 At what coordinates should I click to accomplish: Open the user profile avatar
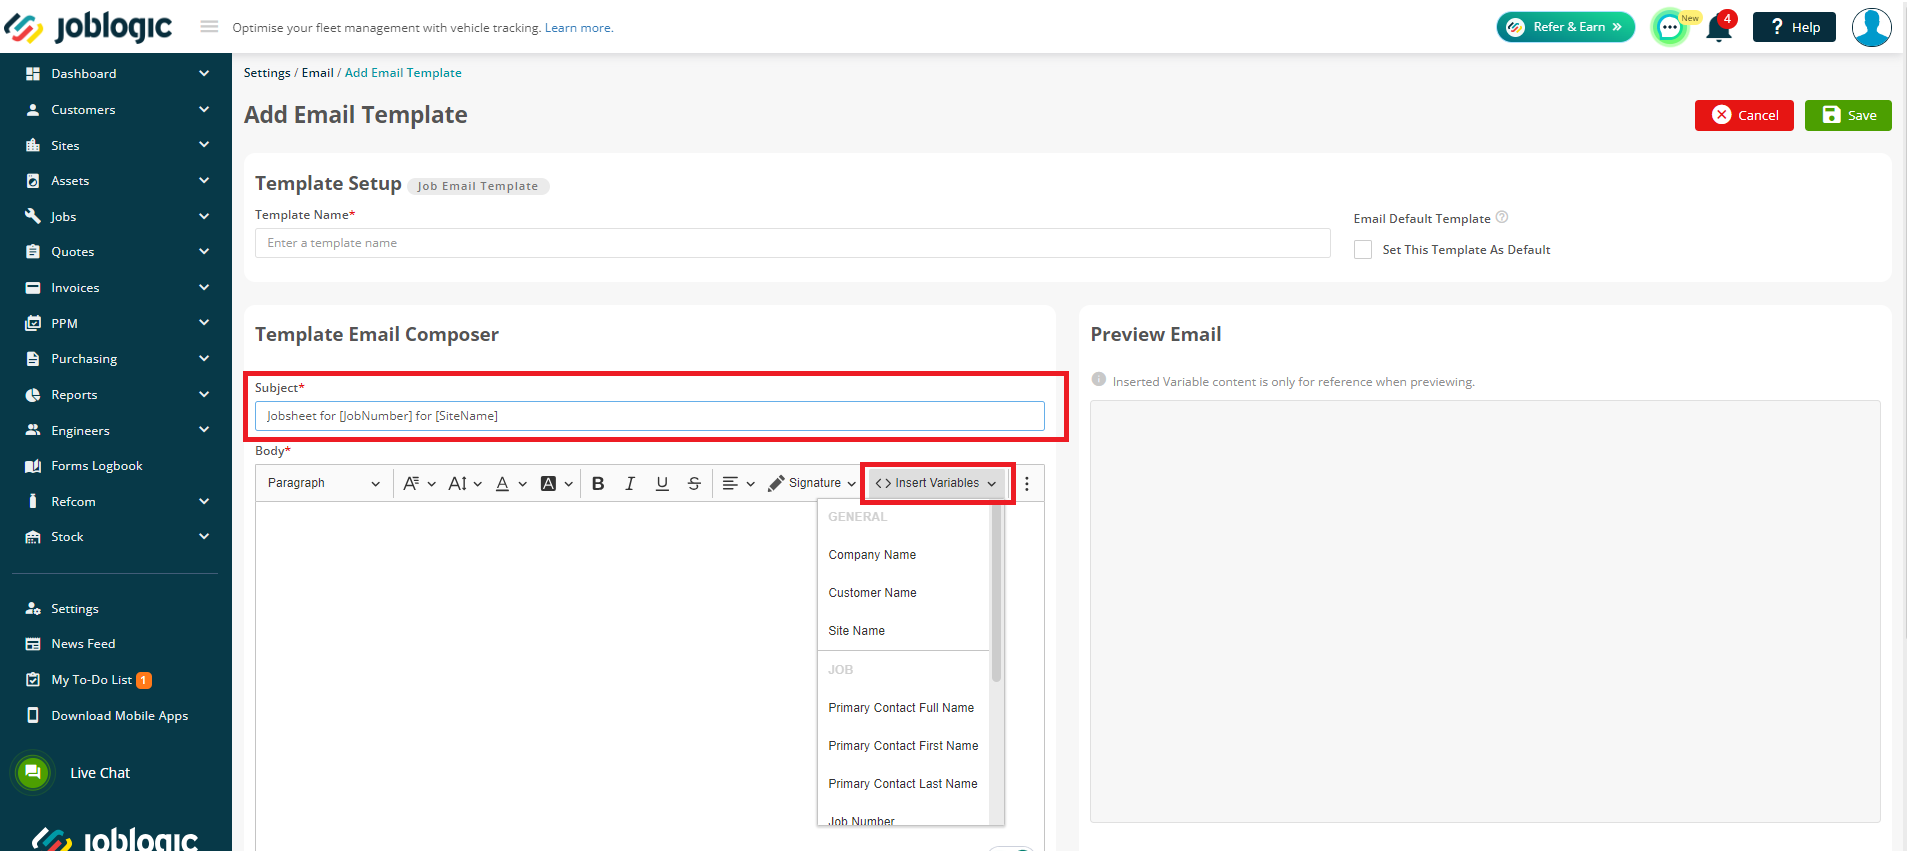(x=1871, y=27)
